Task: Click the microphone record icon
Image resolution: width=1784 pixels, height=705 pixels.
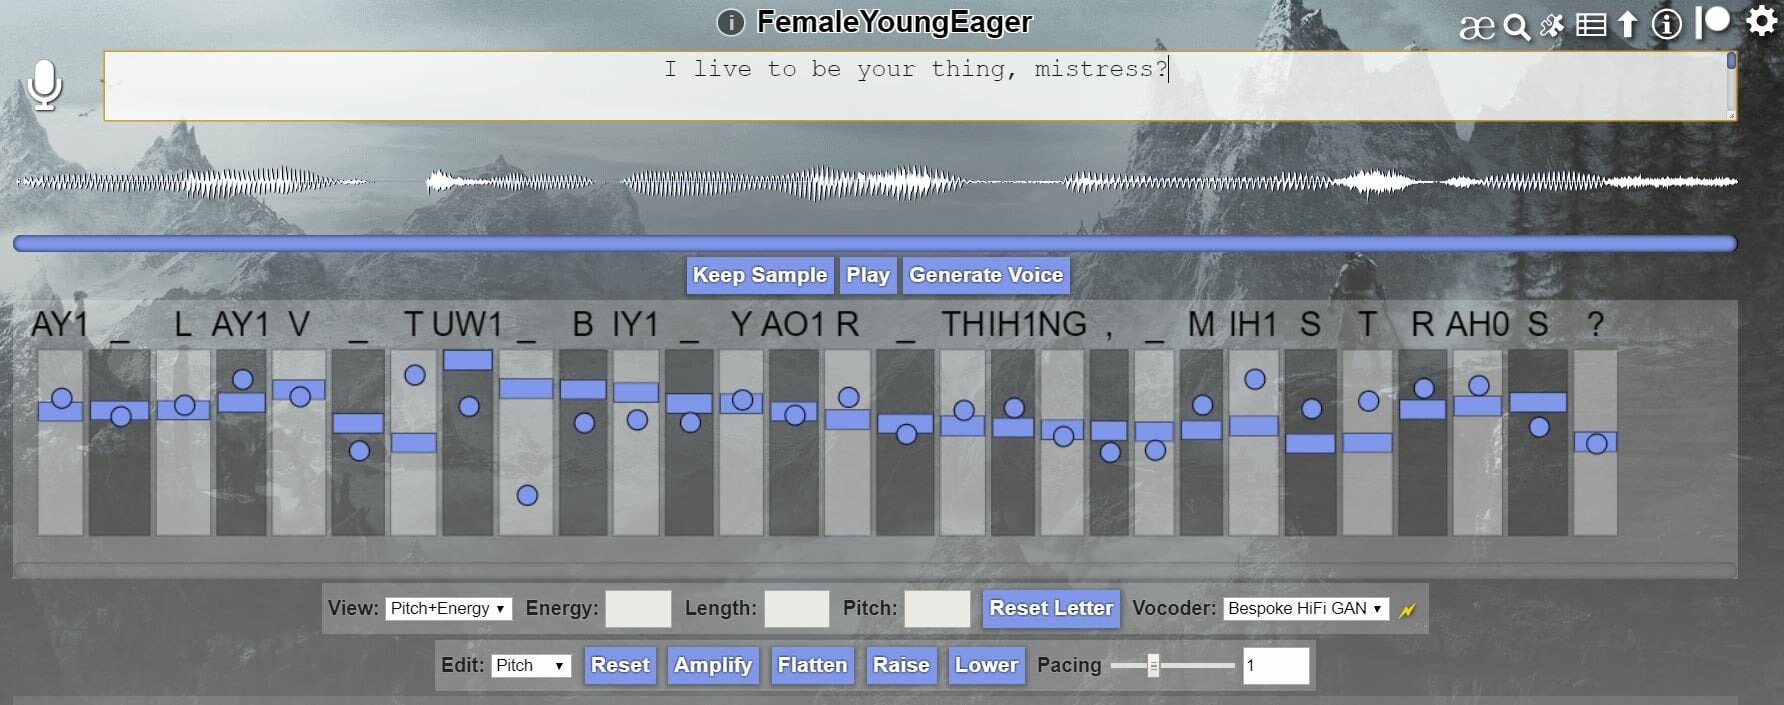Action: tap(44, 86)
